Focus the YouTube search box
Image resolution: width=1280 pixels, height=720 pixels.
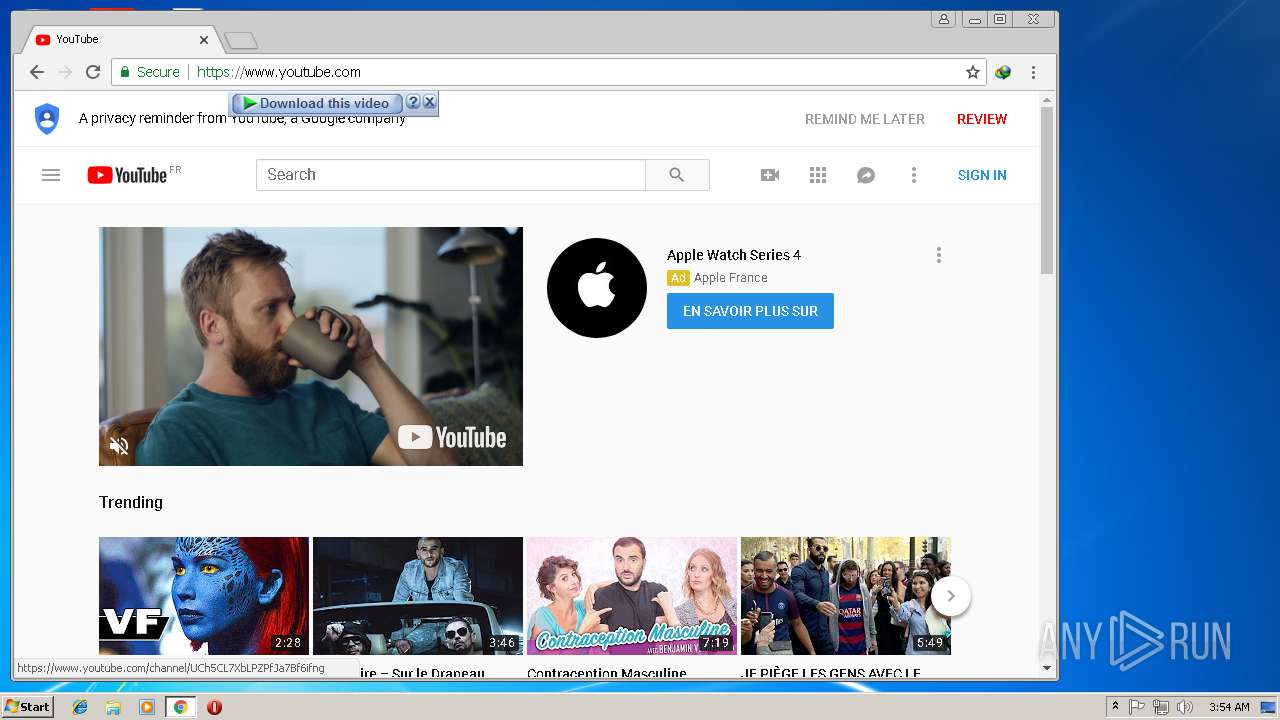point(451,174)
